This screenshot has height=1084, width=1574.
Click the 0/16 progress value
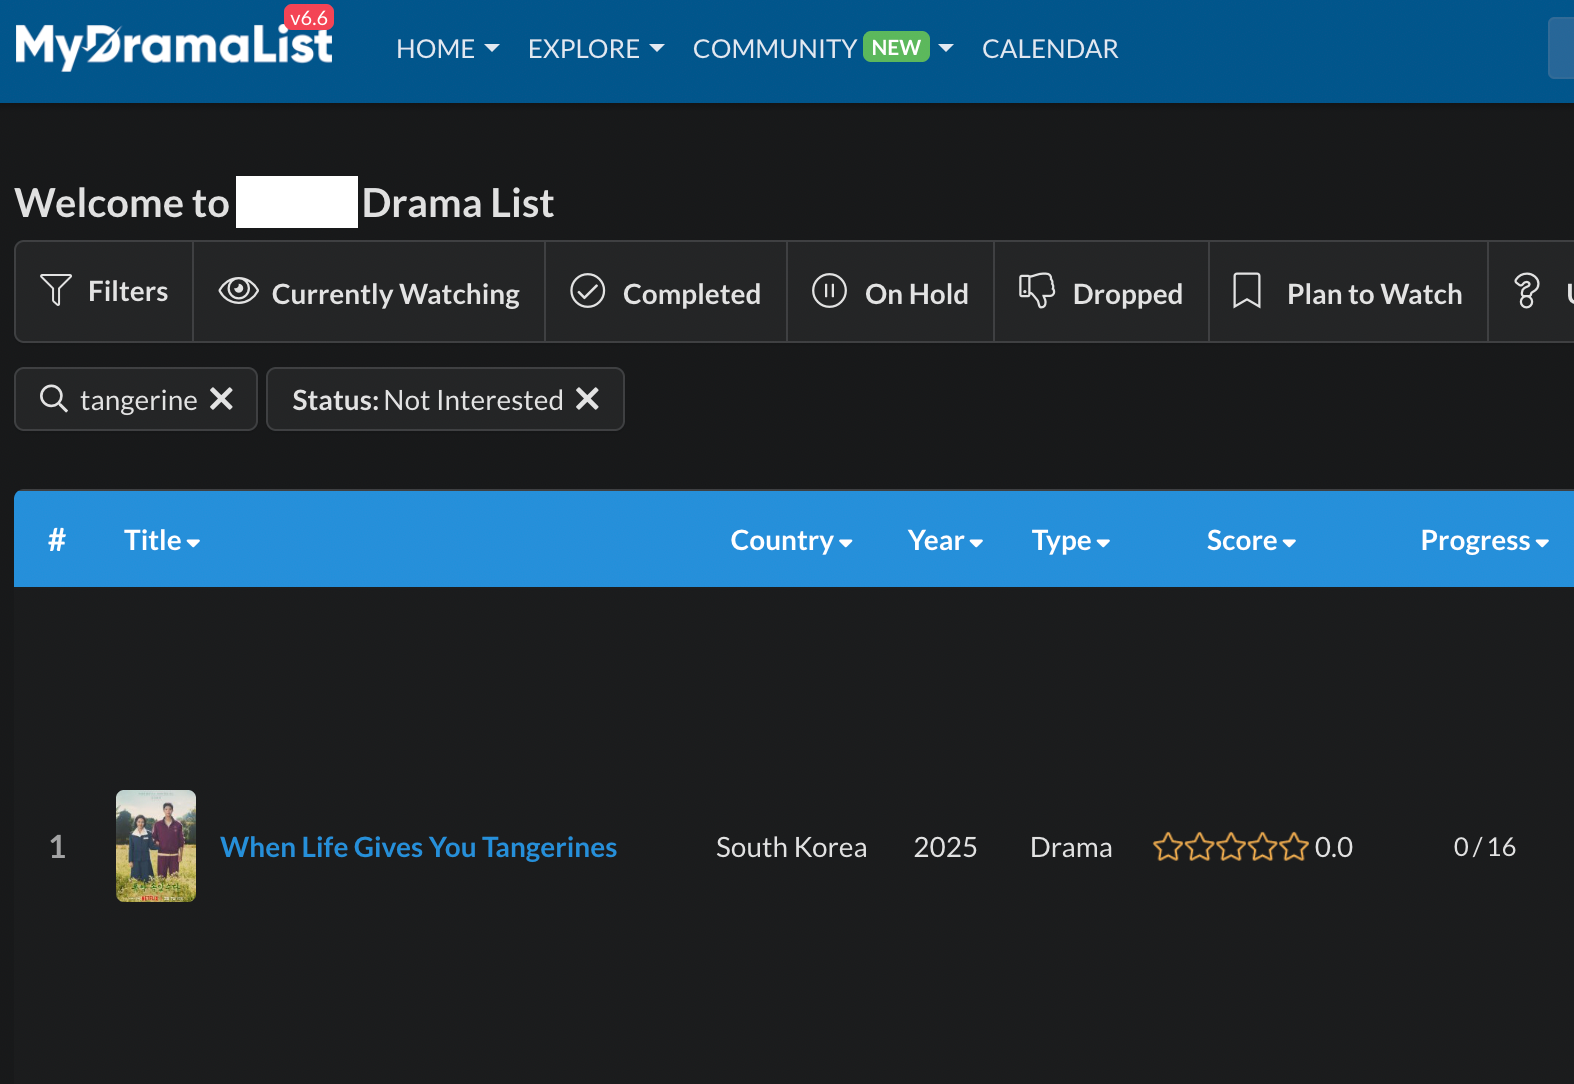1484,847
